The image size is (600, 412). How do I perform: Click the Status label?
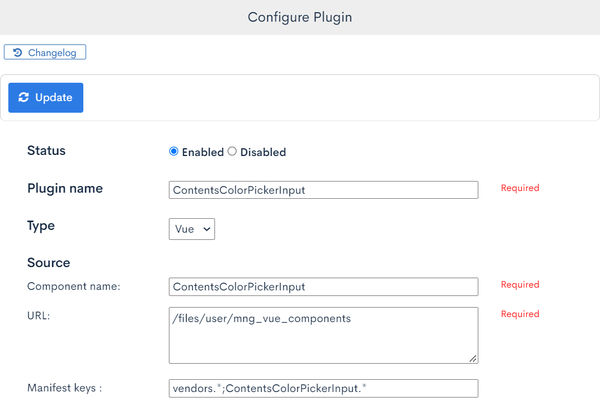pyautogui.click(x=46, y=150)
